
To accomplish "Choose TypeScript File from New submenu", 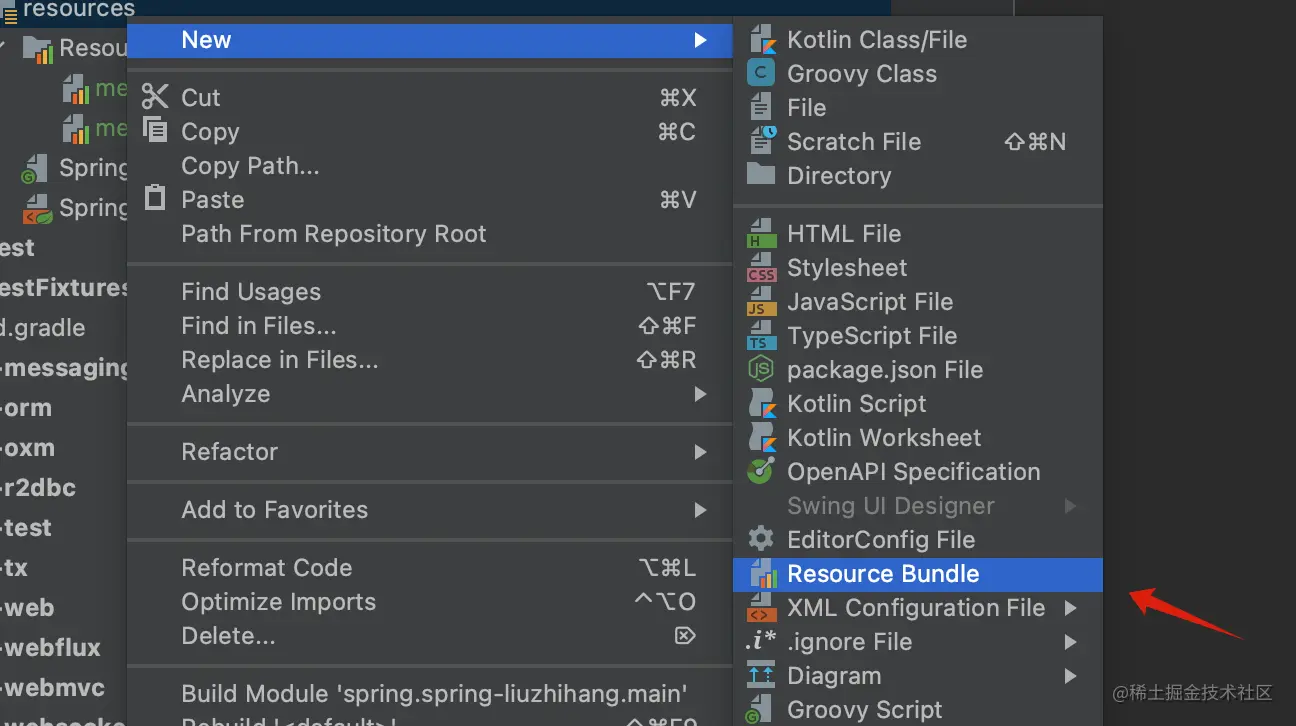I will (x=871, y=336).
